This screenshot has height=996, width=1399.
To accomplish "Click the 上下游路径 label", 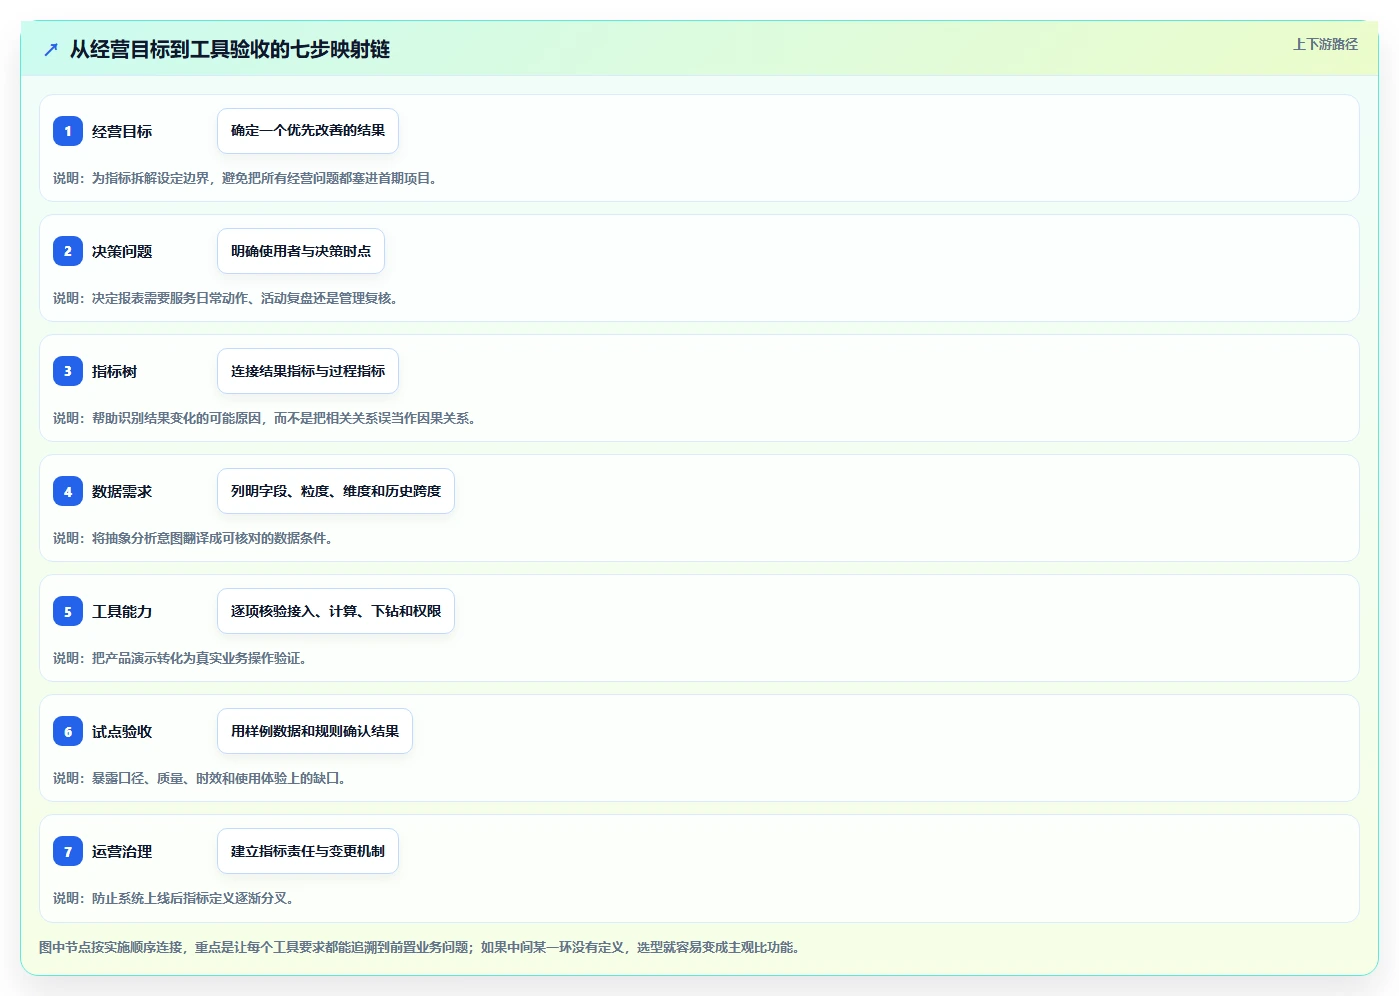I will point(1325,44).
